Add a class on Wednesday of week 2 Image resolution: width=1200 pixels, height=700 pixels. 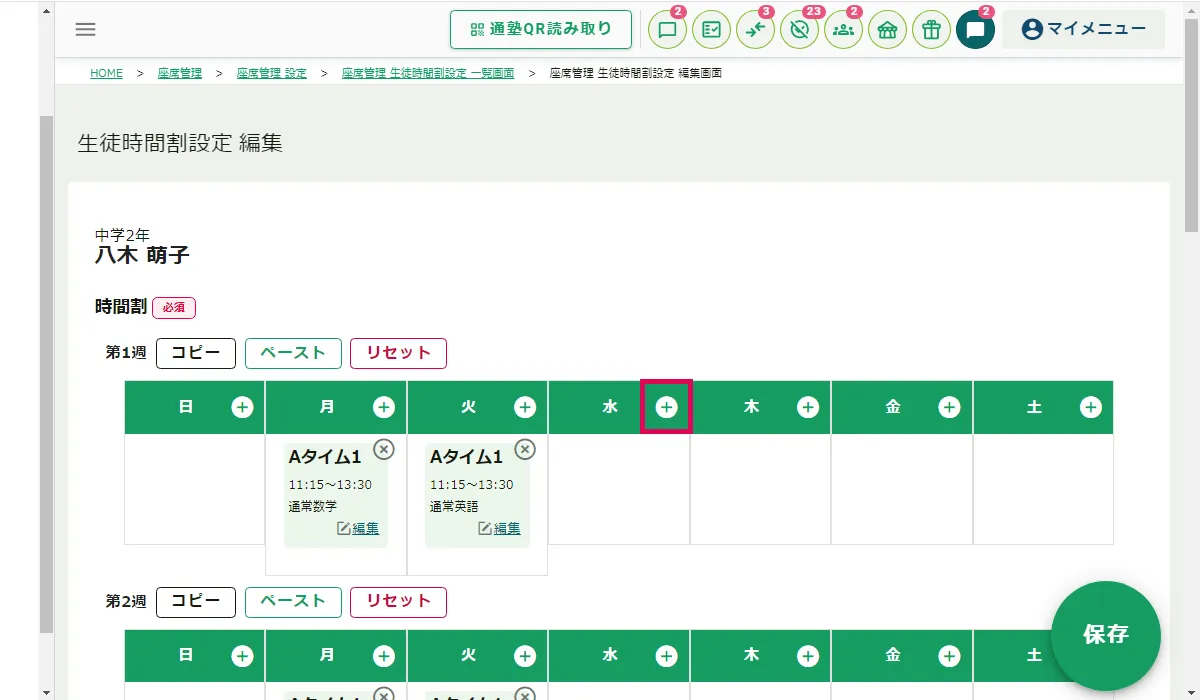(x=666, y=656)
